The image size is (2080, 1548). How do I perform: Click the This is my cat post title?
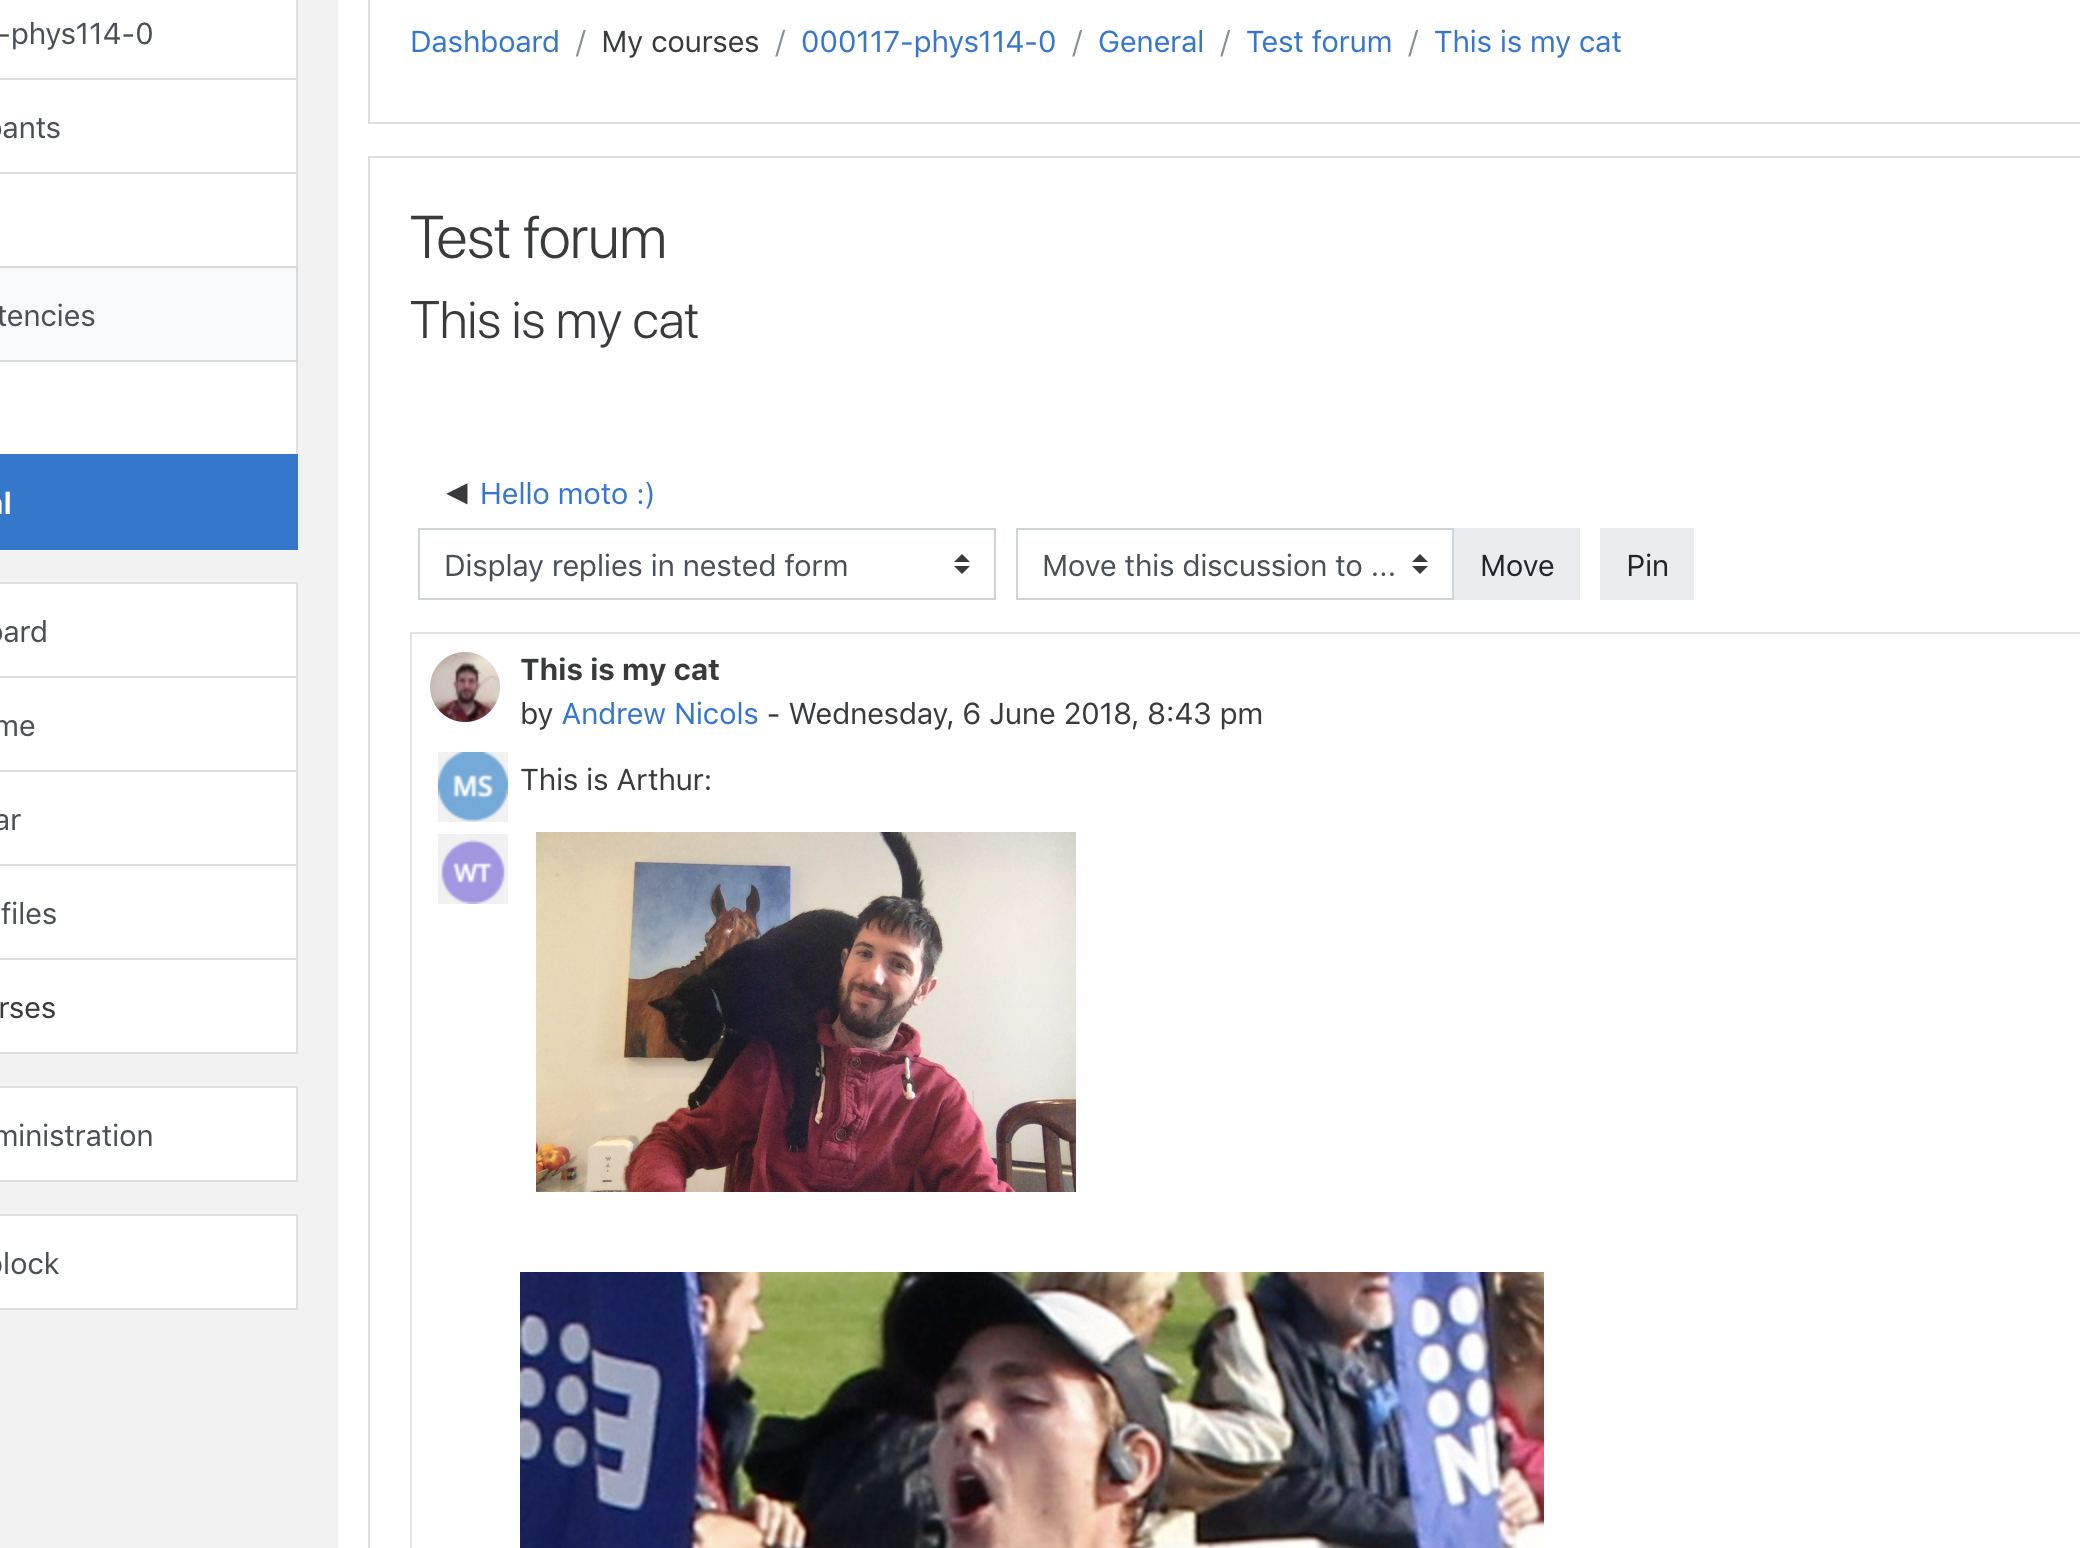[x=620, y=669]
